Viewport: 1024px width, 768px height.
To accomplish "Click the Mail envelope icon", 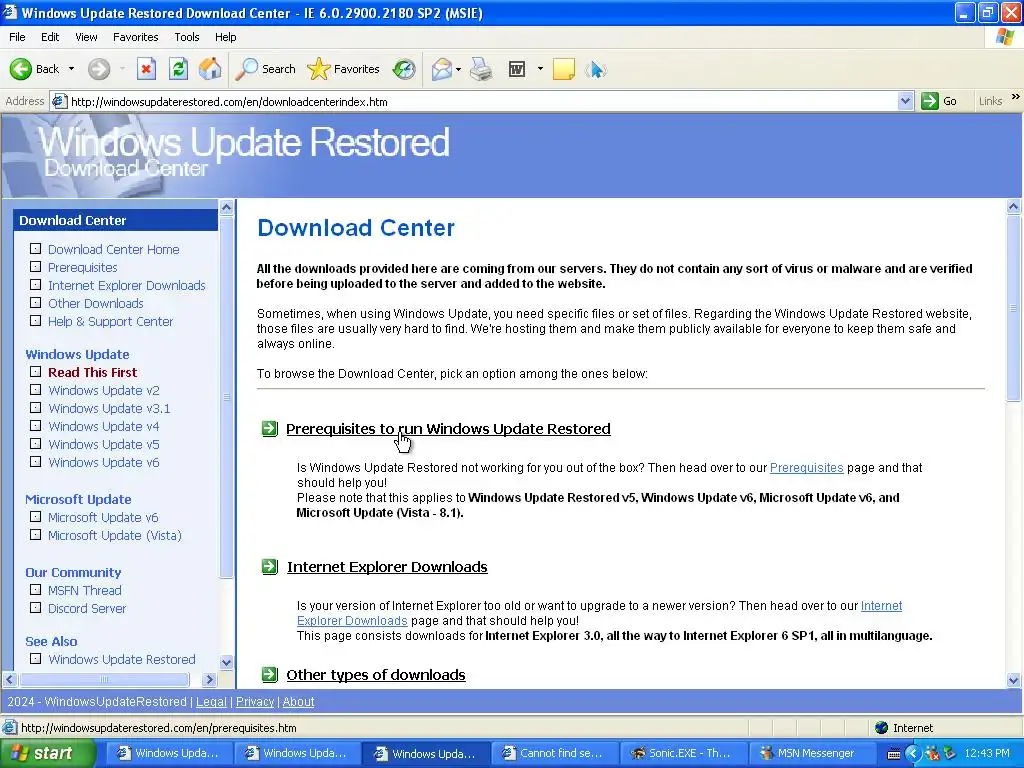I will point(441,69).
